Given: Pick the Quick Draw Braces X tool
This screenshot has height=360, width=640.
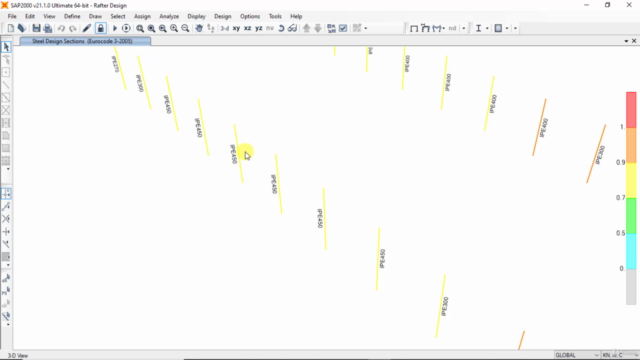Looking at the screenshot, I should pos(6,110).
